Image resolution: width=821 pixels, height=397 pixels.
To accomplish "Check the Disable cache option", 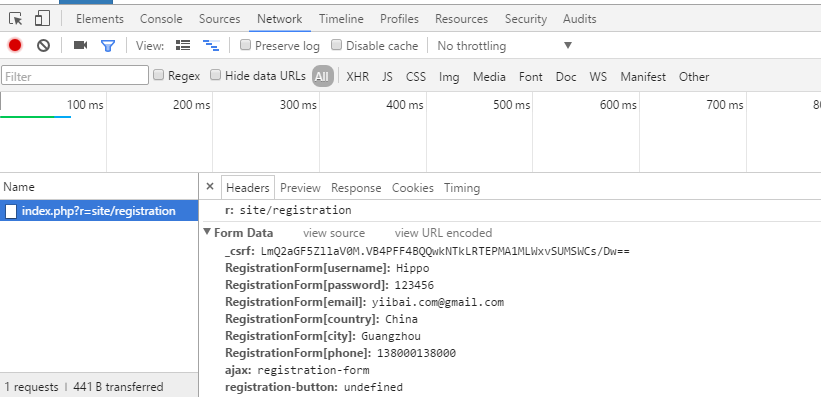I will [337, 45].
